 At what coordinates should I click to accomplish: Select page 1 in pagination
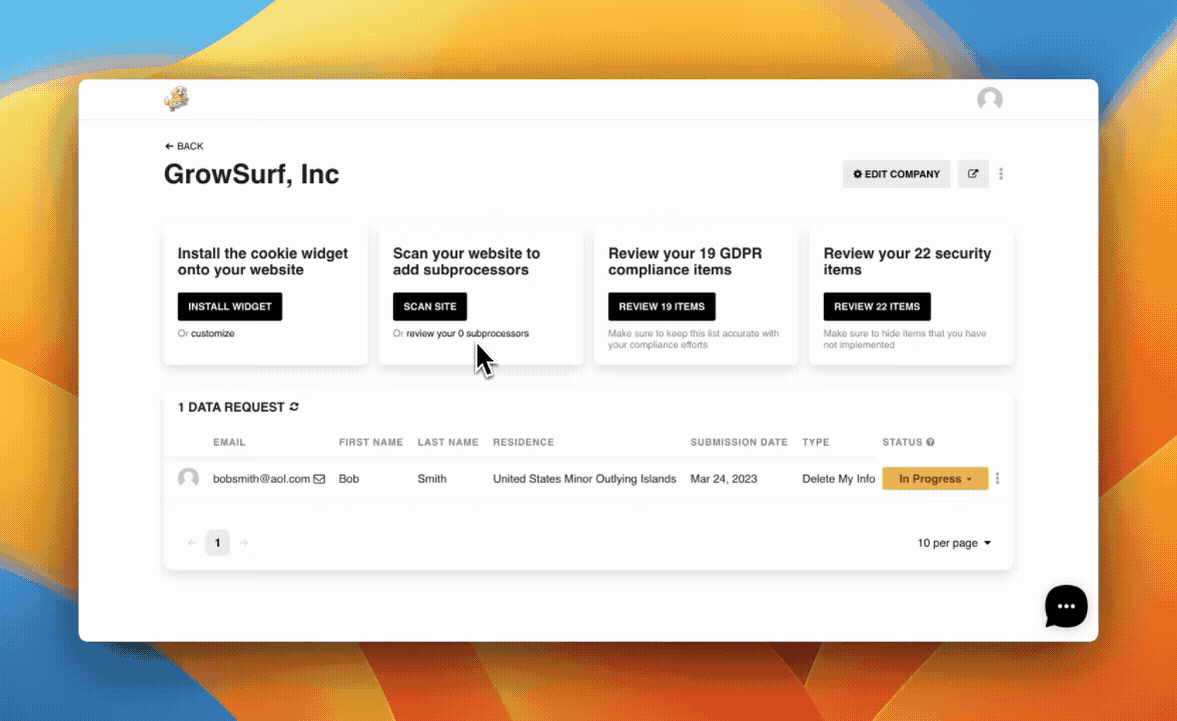pyautogui.click(x=217, y=543)
